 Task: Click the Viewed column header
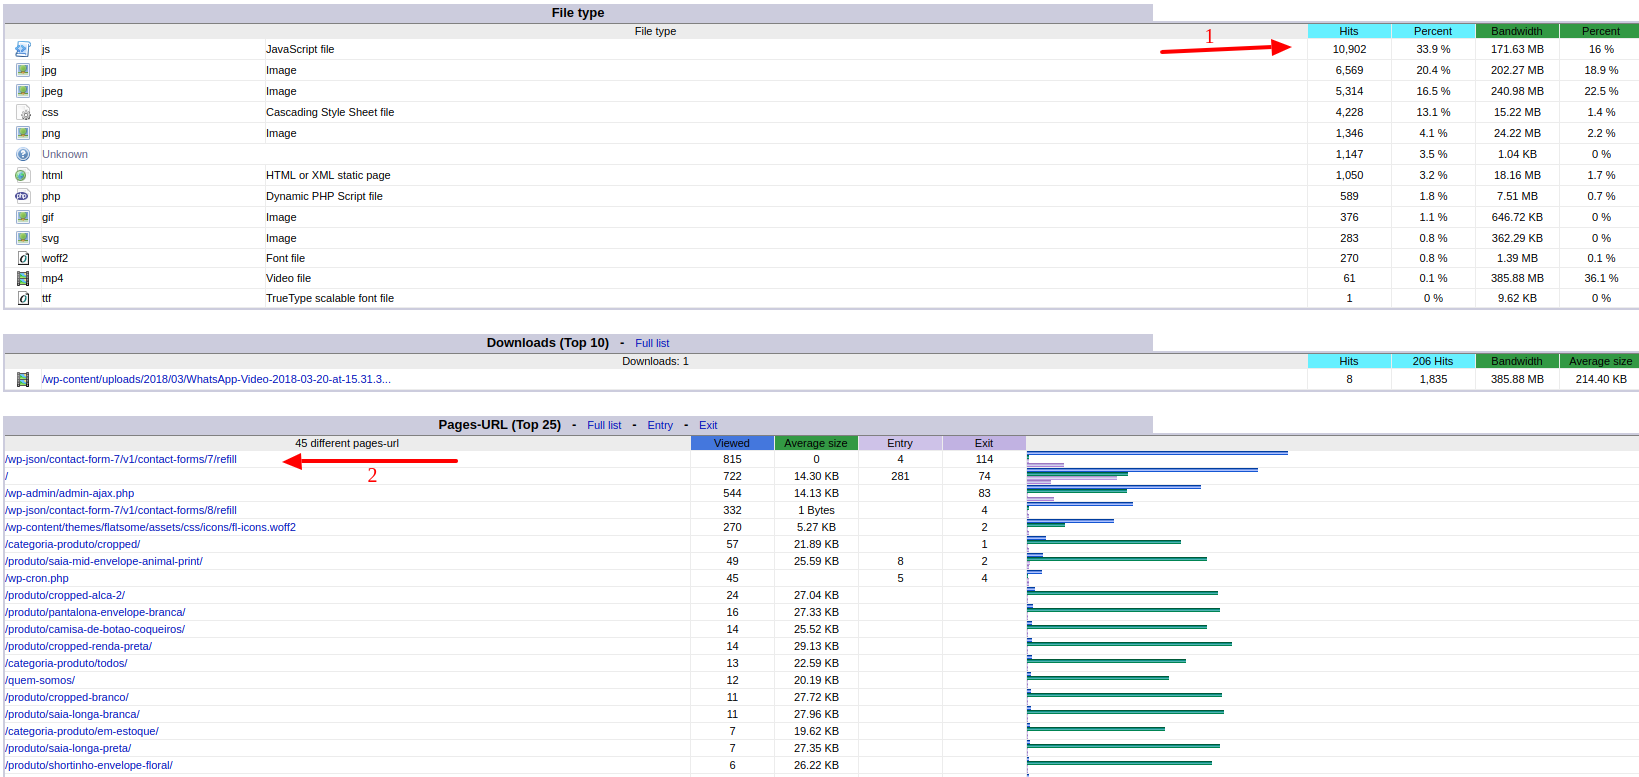[732, 443]
